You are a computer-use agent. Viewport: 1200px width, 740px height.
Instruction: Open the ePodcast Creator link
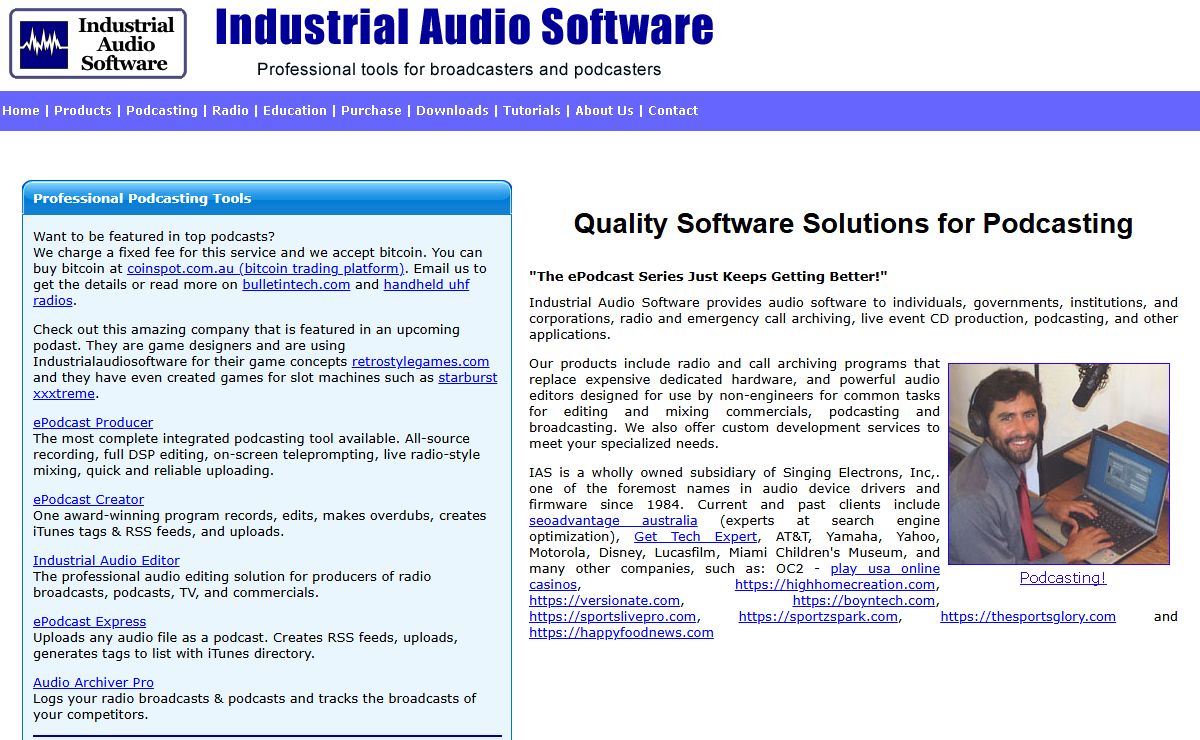coord(89,499)
